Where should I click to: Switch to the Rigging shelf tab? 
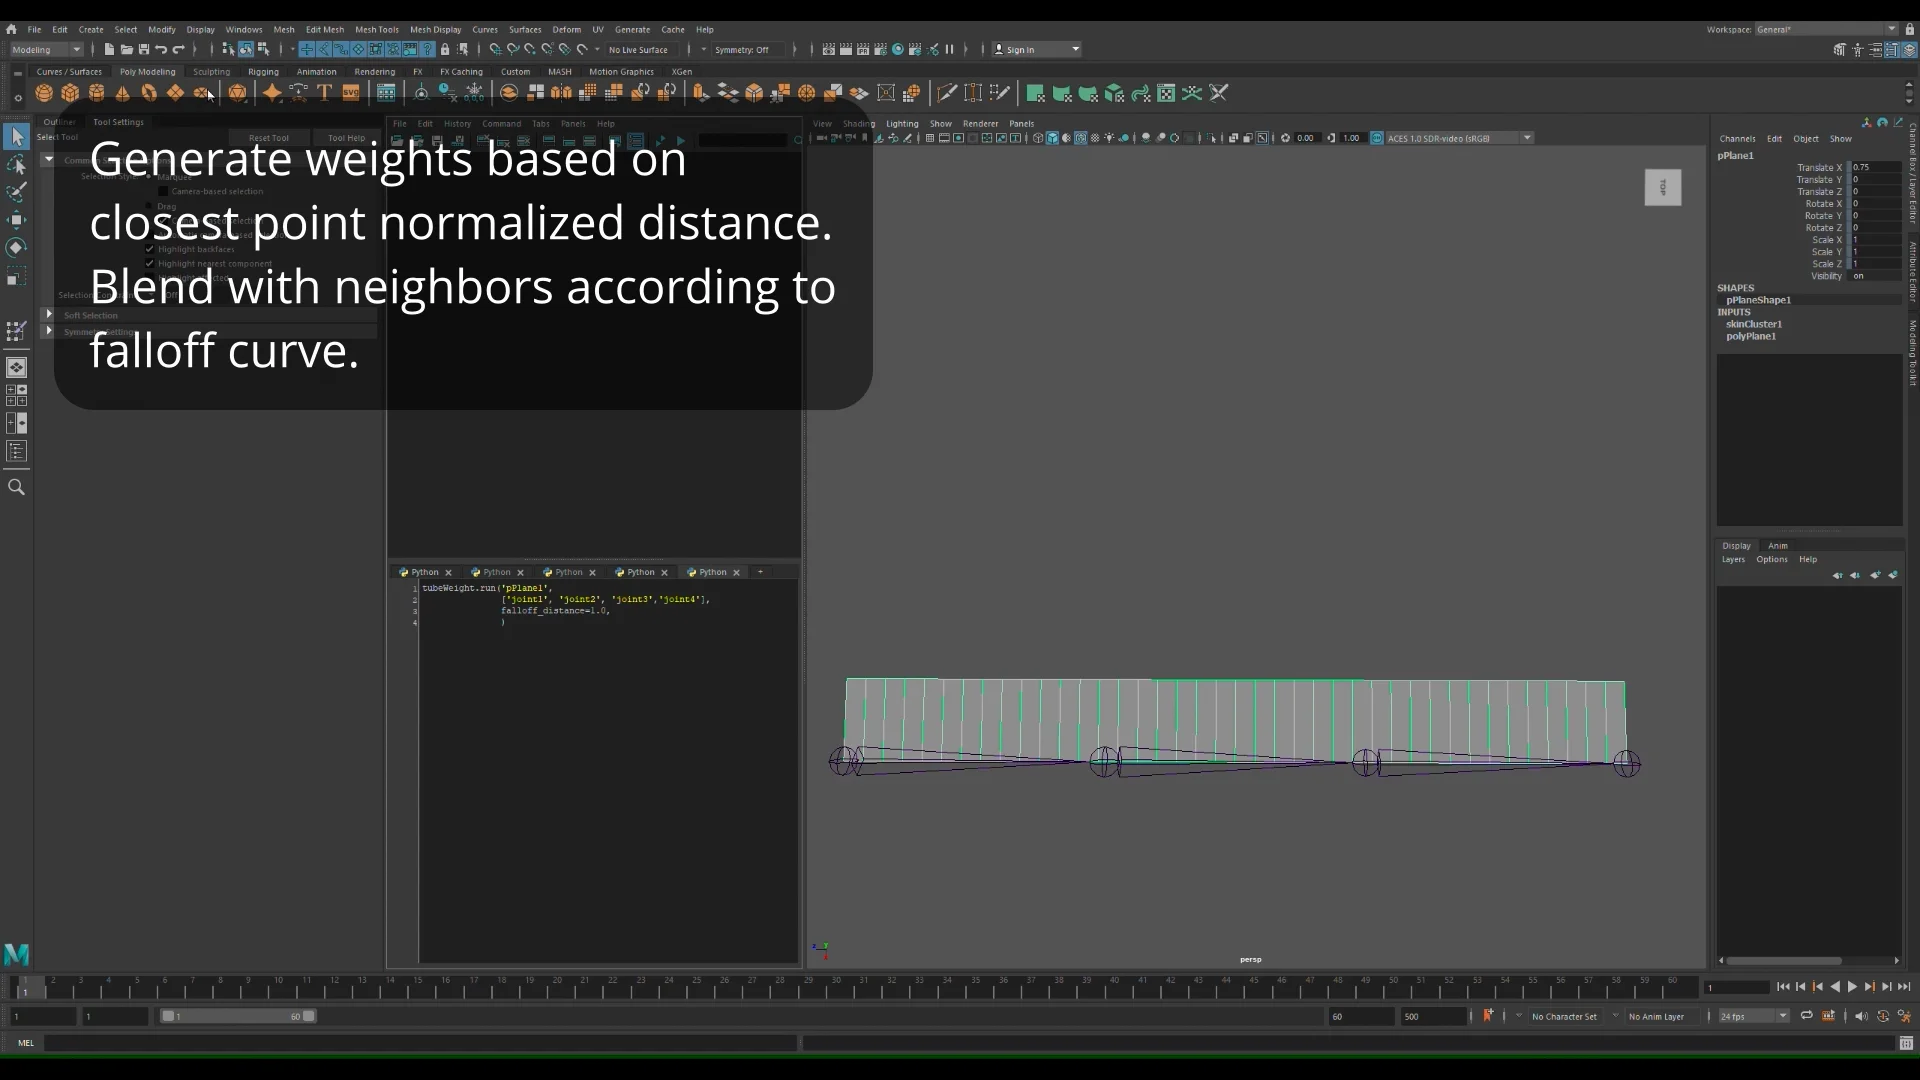point(263,72)
